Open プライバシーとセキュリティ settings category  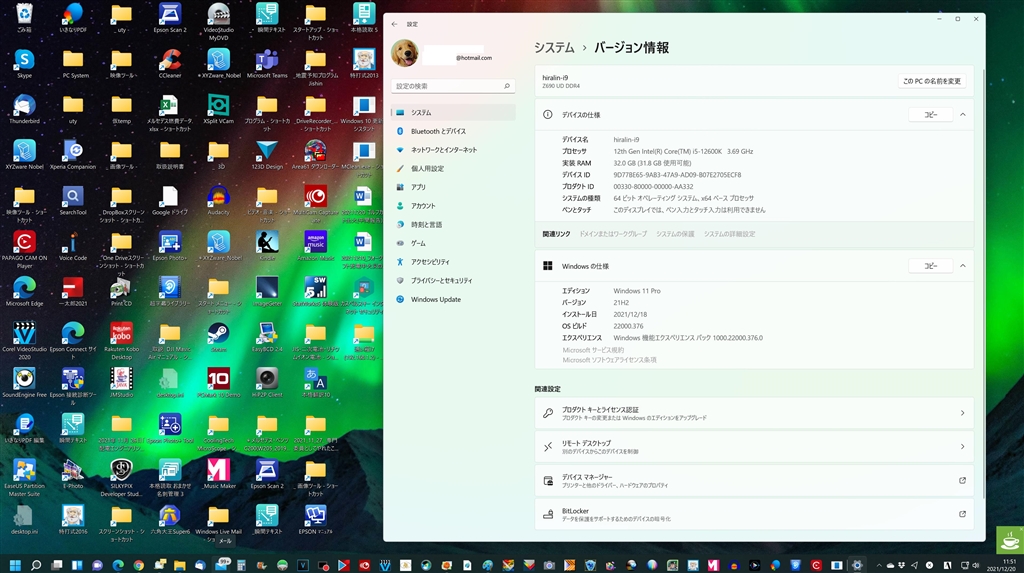453,280
